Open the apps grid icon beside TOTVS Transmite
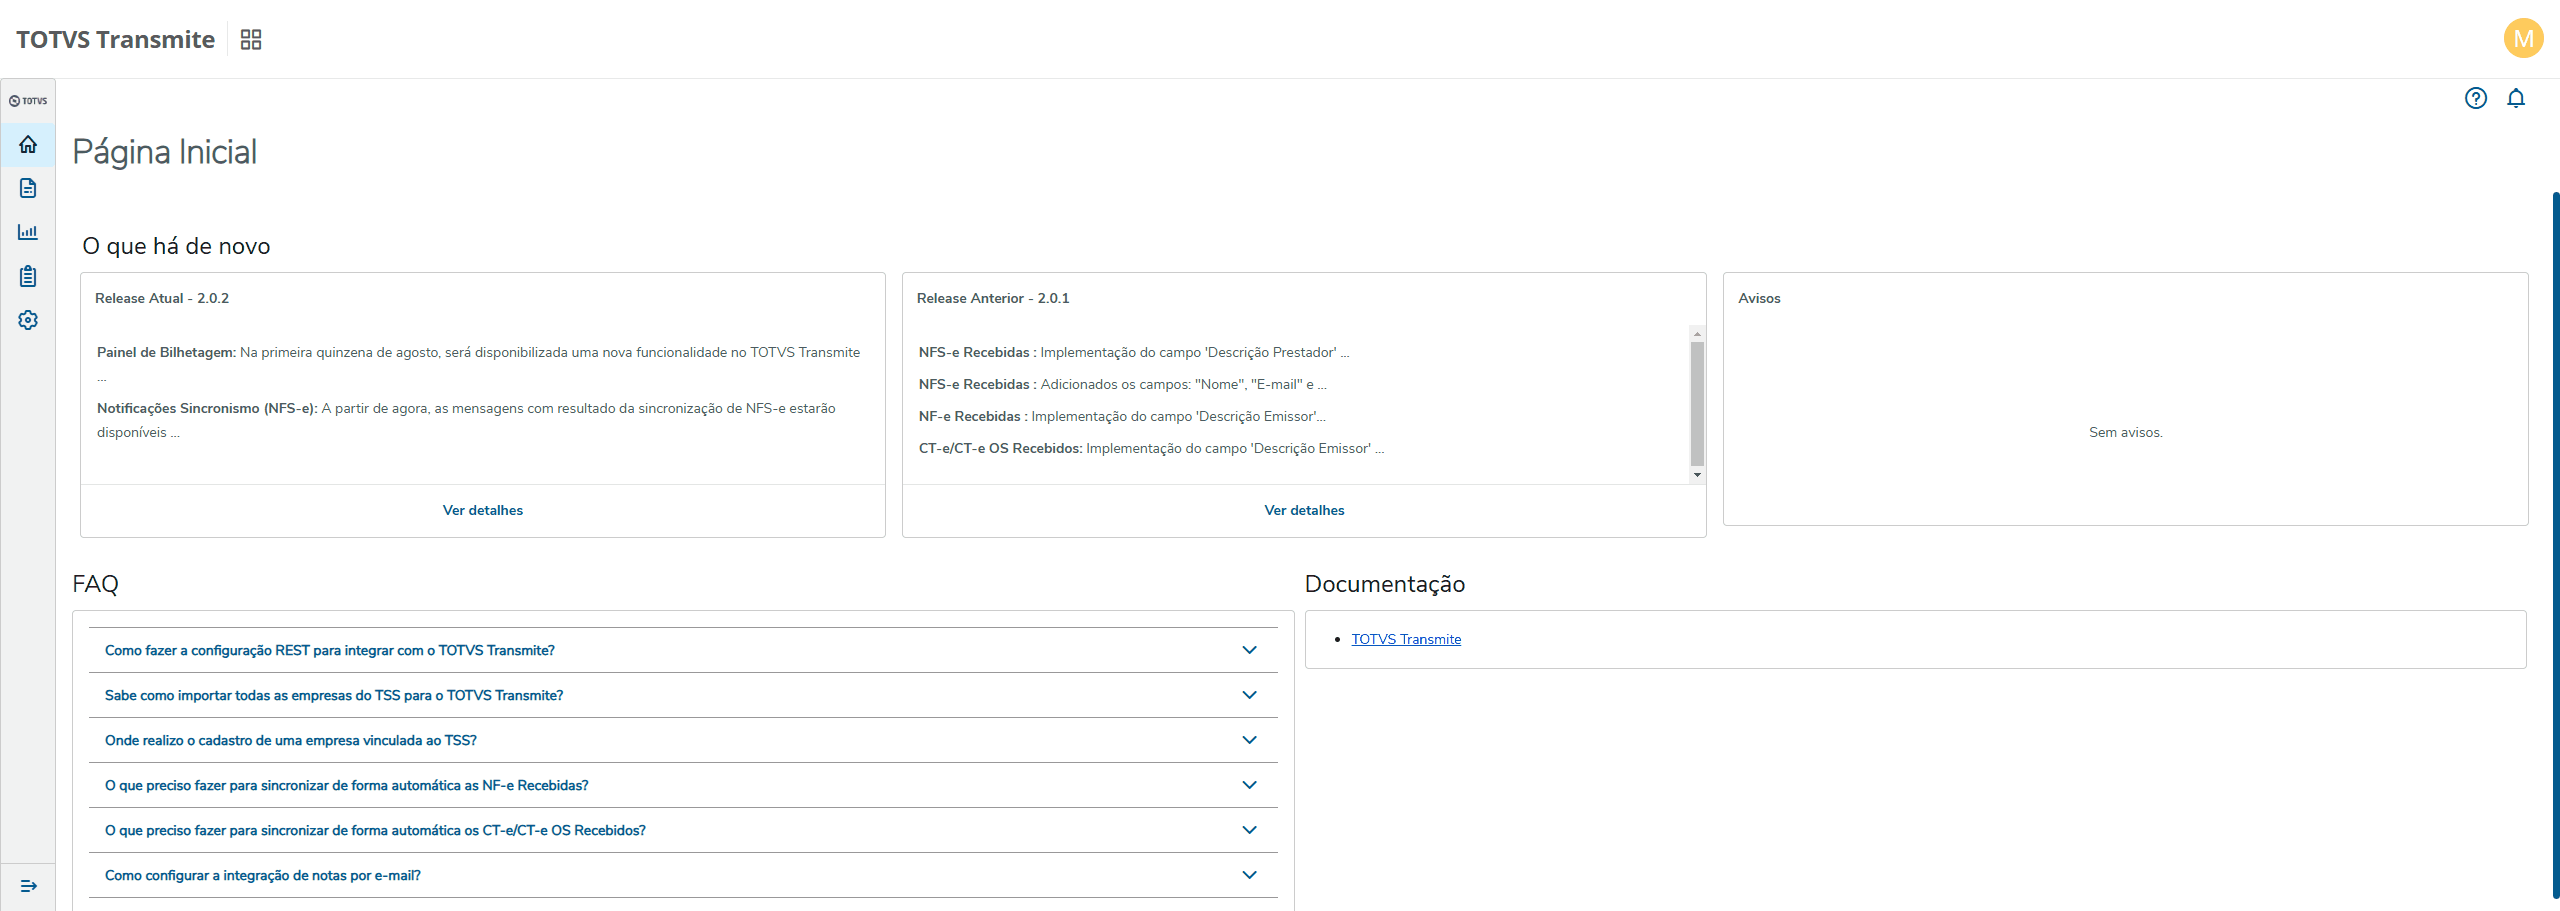This screenshot has height=911, width=2560. click(x=251, y=39)
